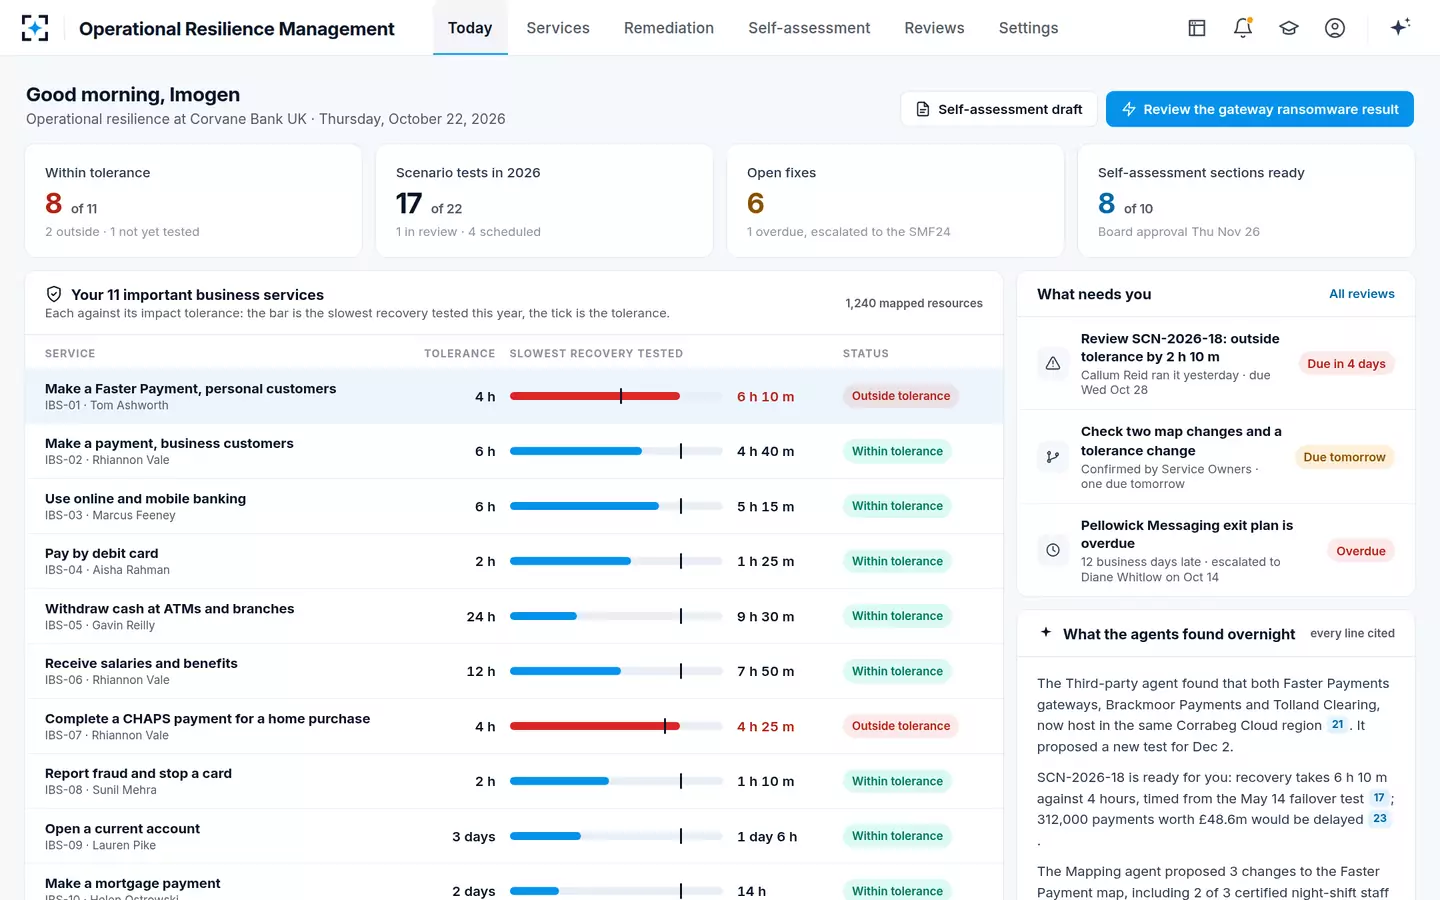This screenshot has width=1440, height=900.
Task: Open the notifications bell
Action: click(x=1243, y=28)
